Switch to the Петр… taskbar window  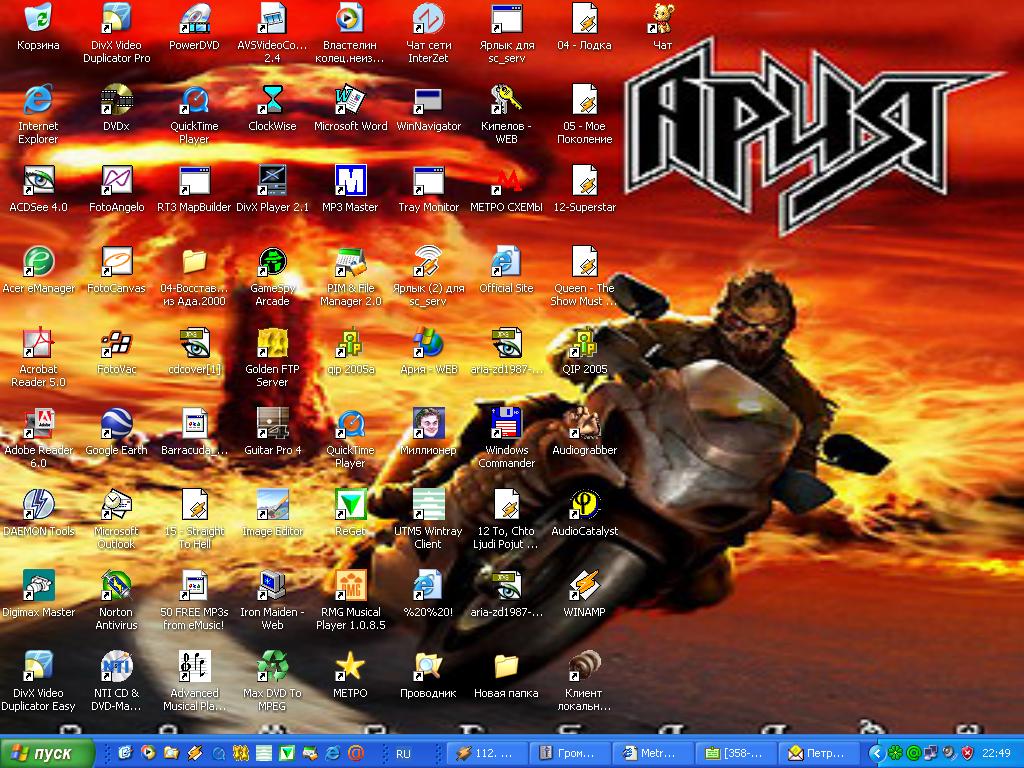822,753
